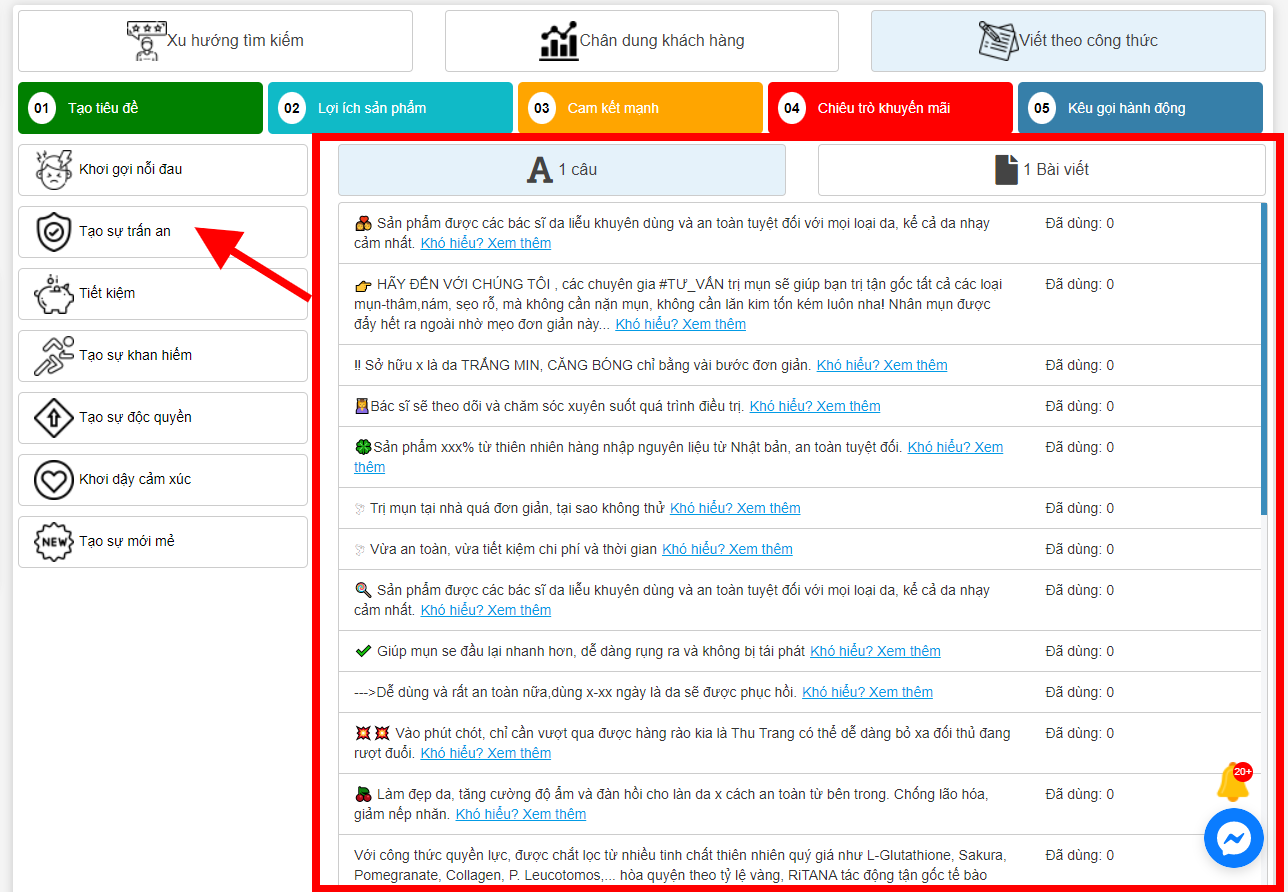Select the 1 Bài viết option
Screen dimensions: 1288x892
coord(1042,170)
